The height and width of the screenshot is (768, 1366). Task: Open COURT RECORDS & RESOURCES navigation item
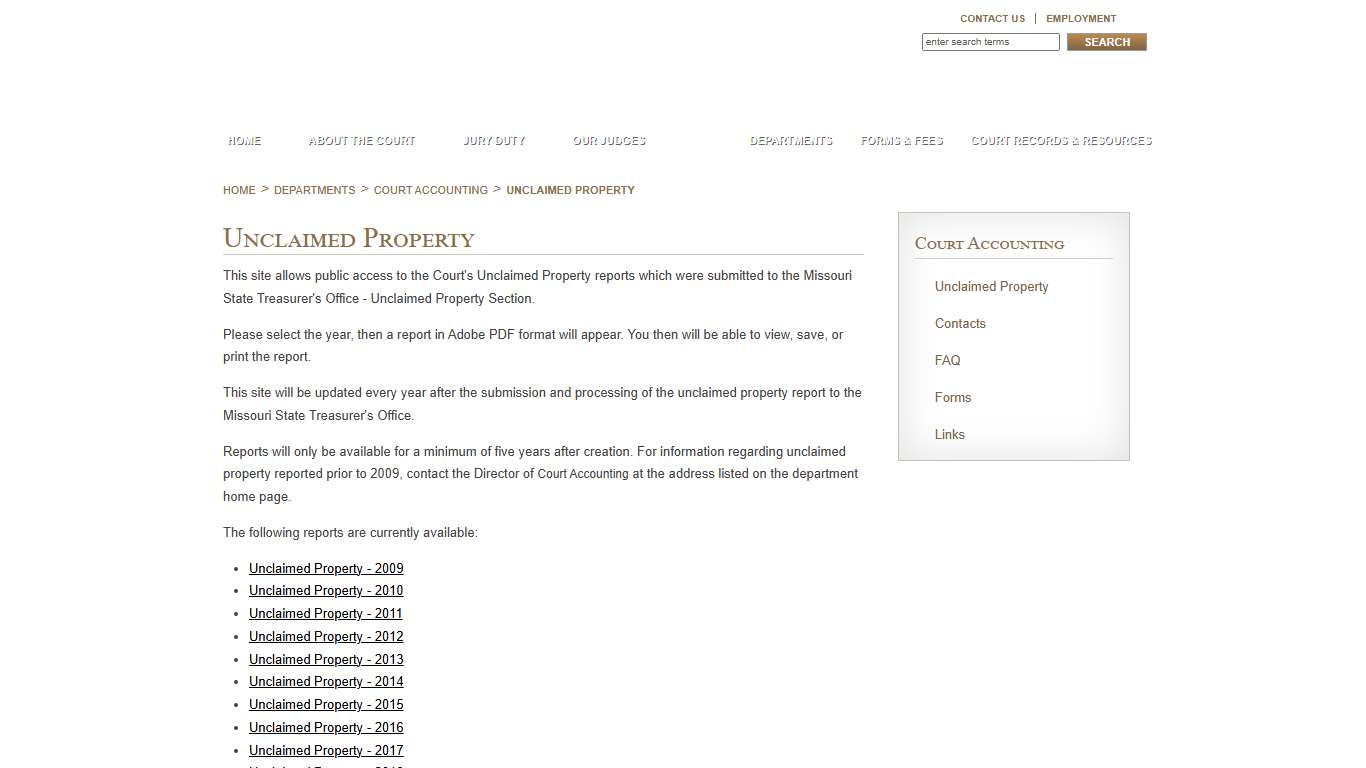click(x=1061, y=141)
